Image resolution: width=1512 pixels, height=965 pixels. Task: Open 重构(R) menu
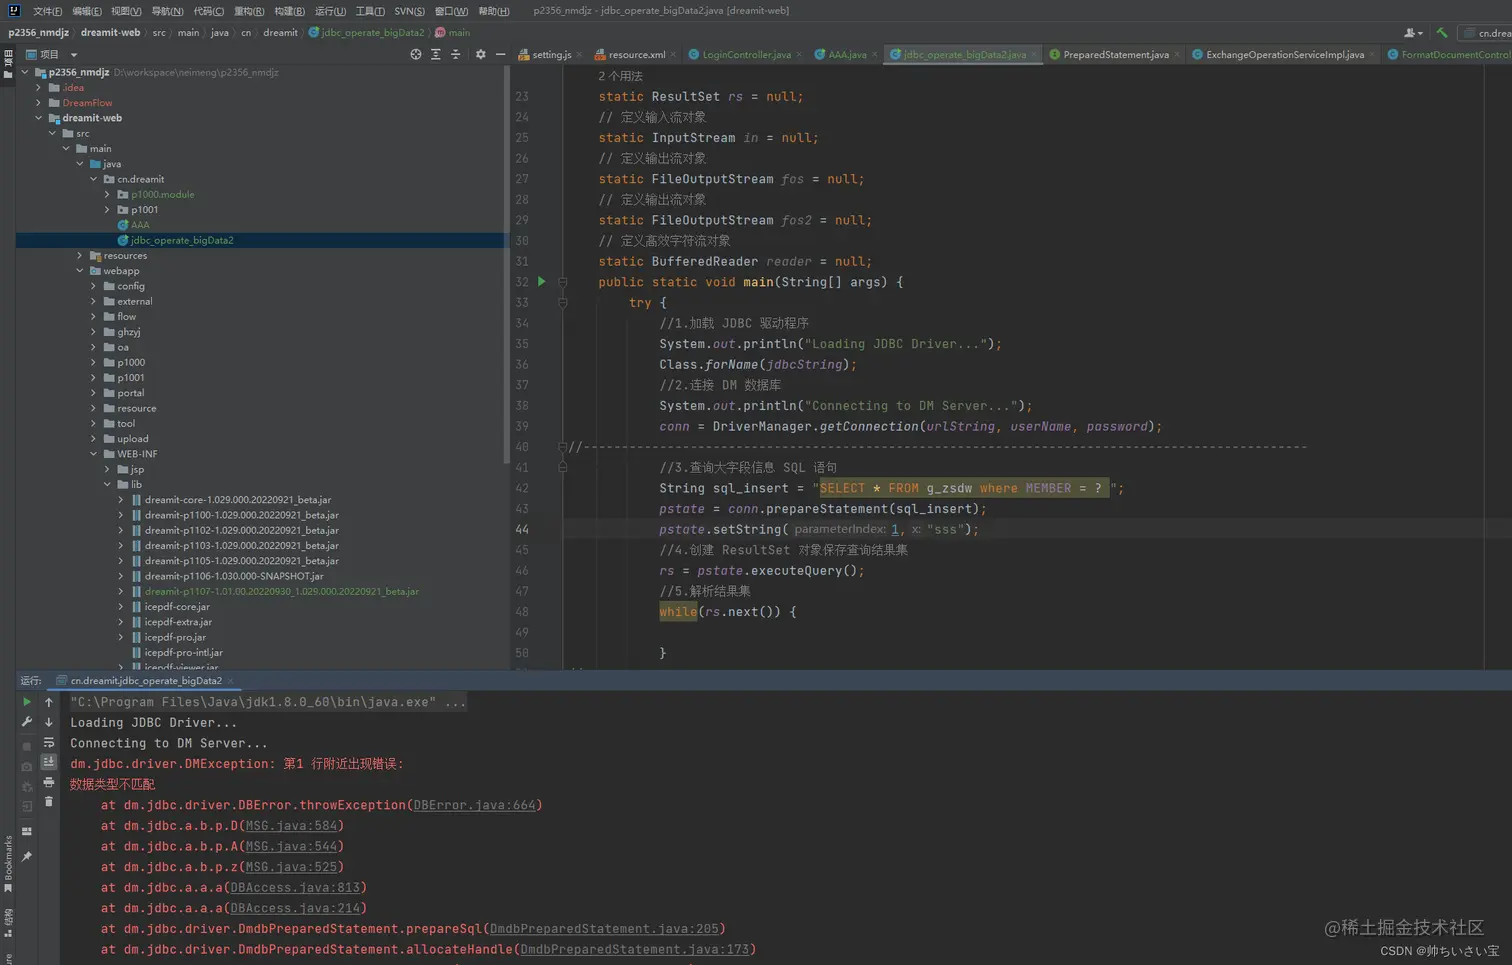pos(249,11)
